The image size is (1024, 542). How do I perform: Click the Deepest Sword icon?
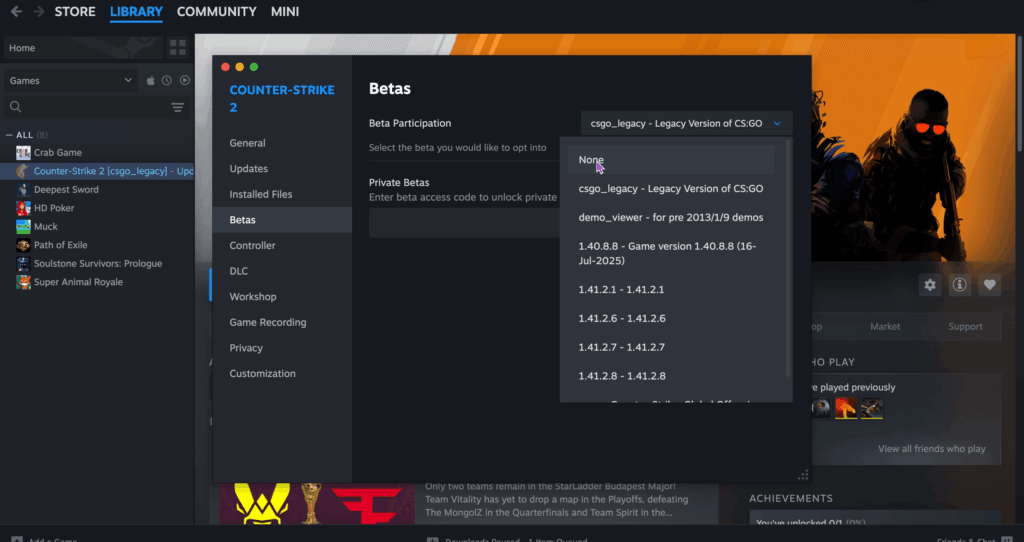pyautogui.click(x=24, y=189)
